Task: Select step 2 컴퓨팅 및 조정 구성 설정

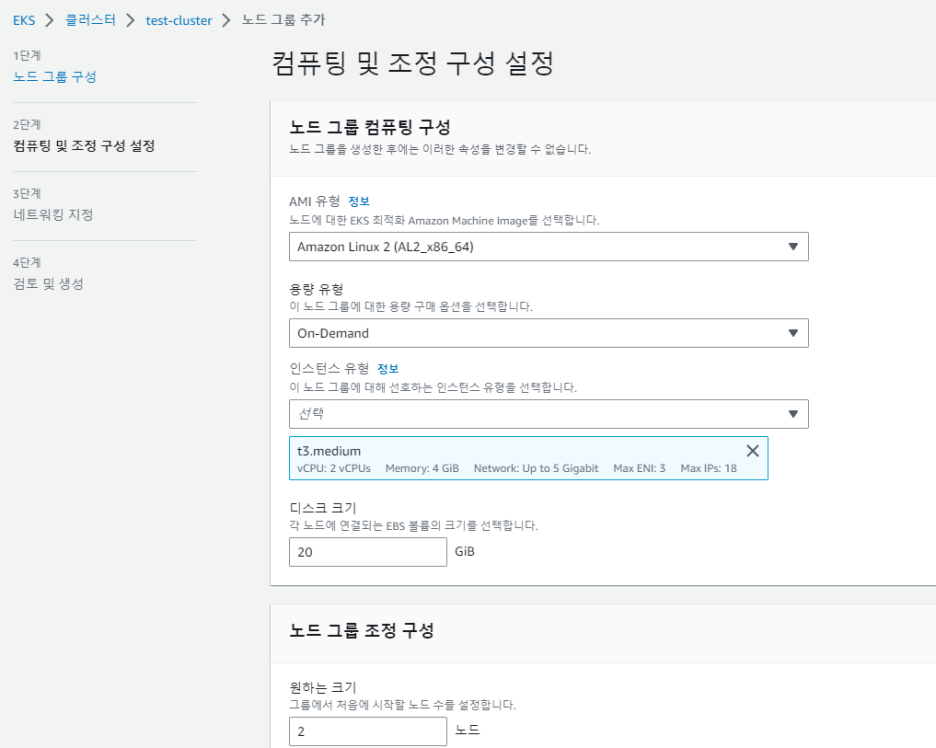Action: pyautogui.click(x=84, y=146)
